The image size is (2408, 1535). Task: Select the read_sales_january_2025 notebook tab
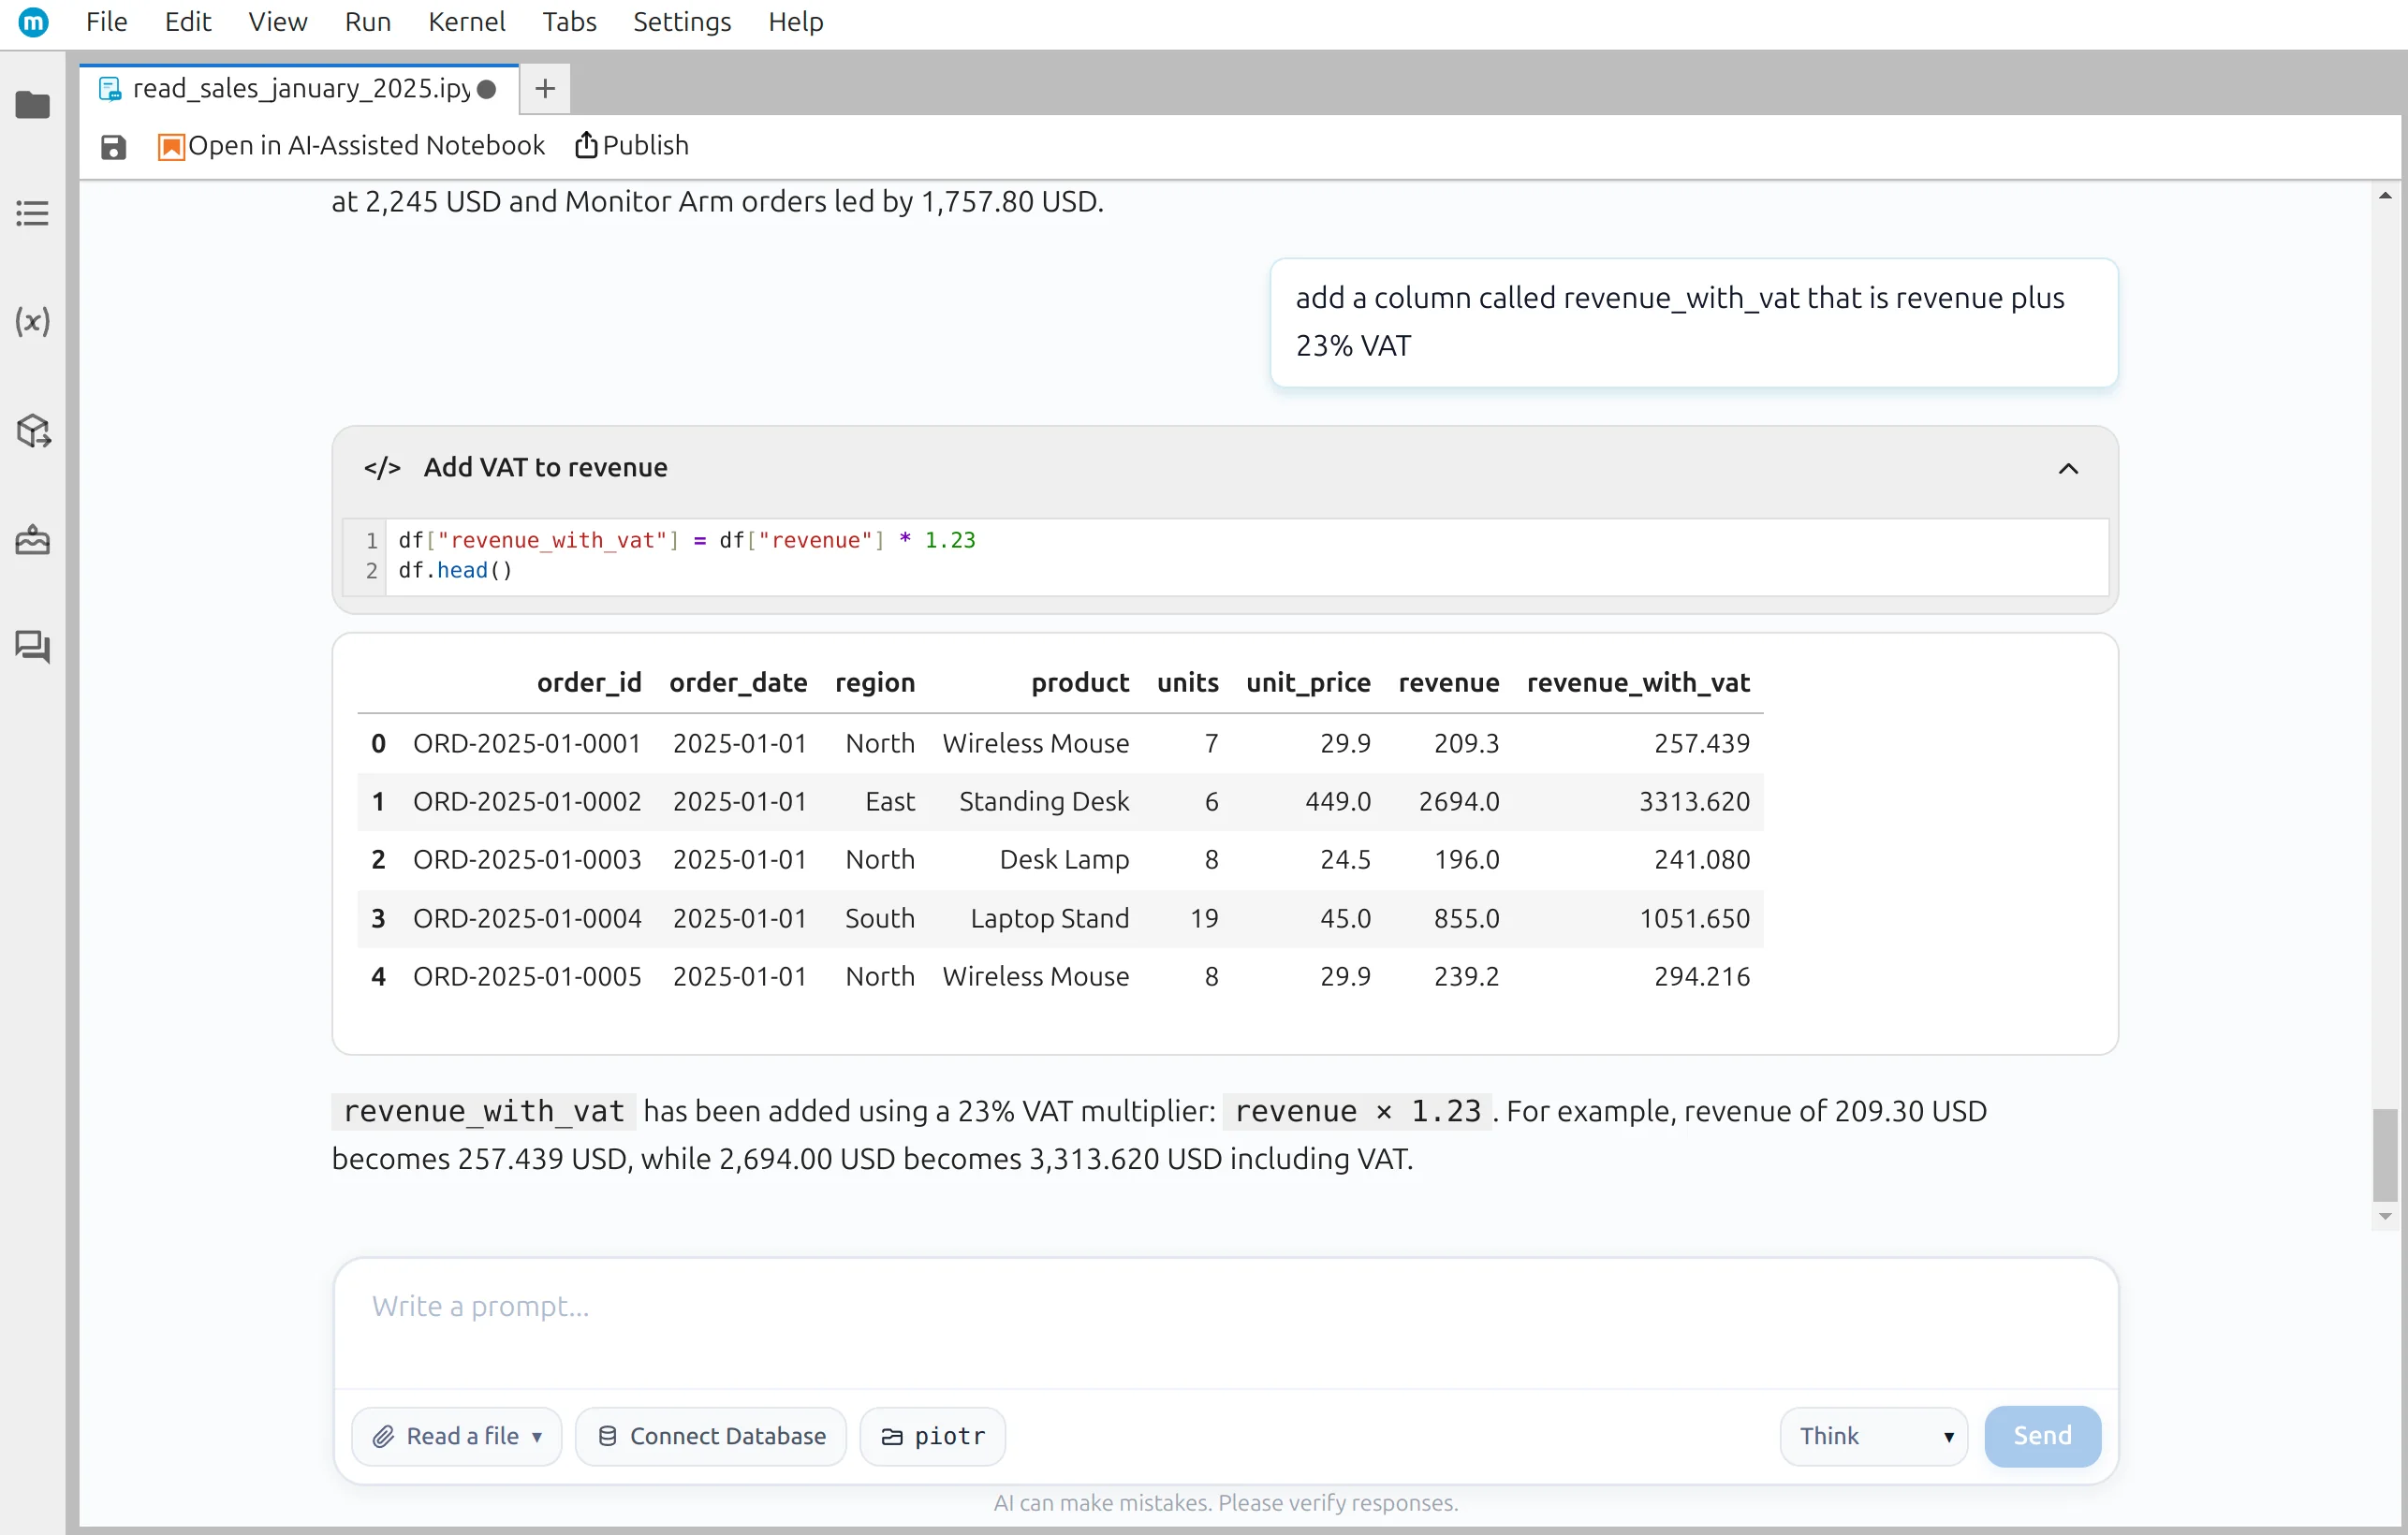pyautogui.click(x=299, y=89)
